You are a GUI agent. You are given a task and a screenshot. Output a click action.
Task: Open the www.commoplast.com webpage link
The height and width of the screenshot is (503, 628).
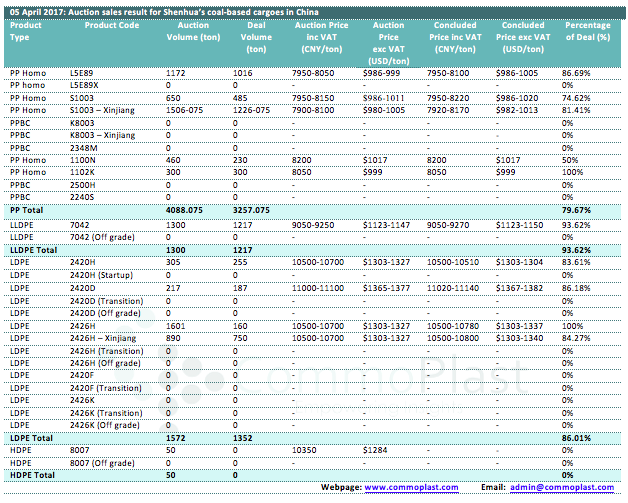pyautogui.click(x=411, y=487)
